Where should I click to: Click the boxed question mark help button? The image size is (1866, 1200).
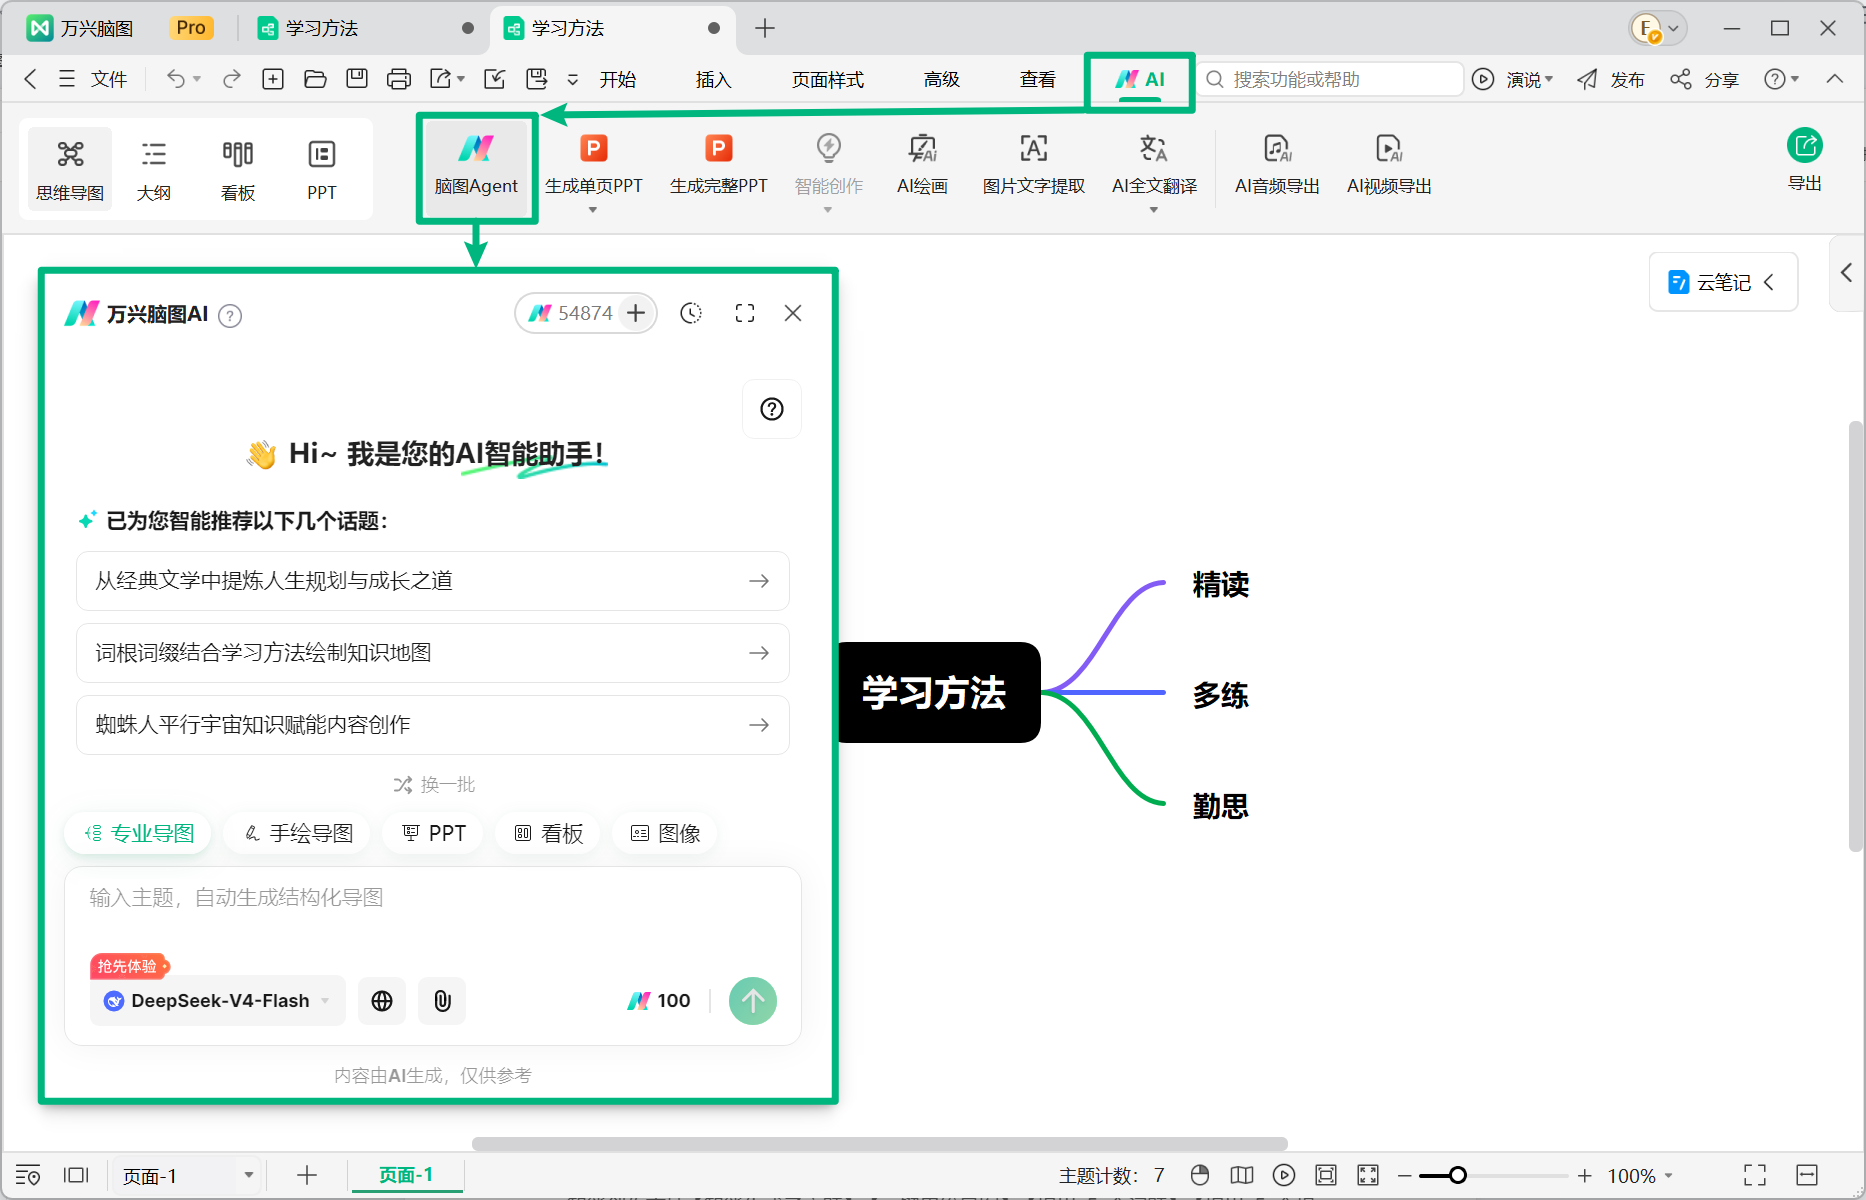[x=772, y=409]
